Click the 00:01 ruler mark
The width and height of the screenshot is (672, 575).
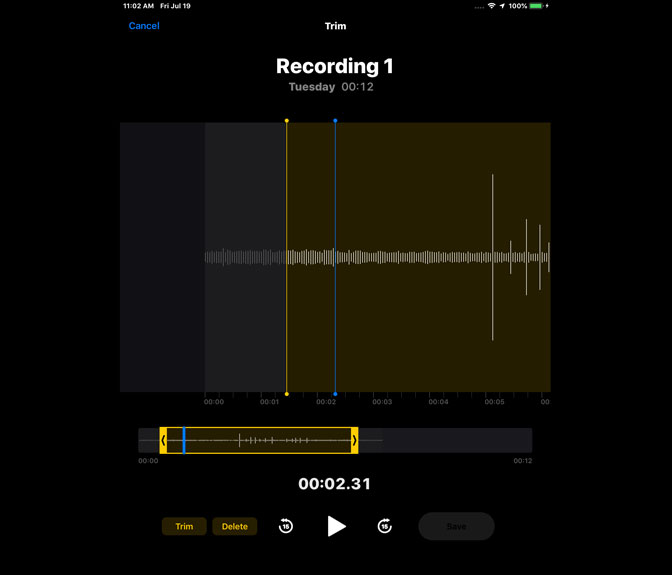click(270, 402)
